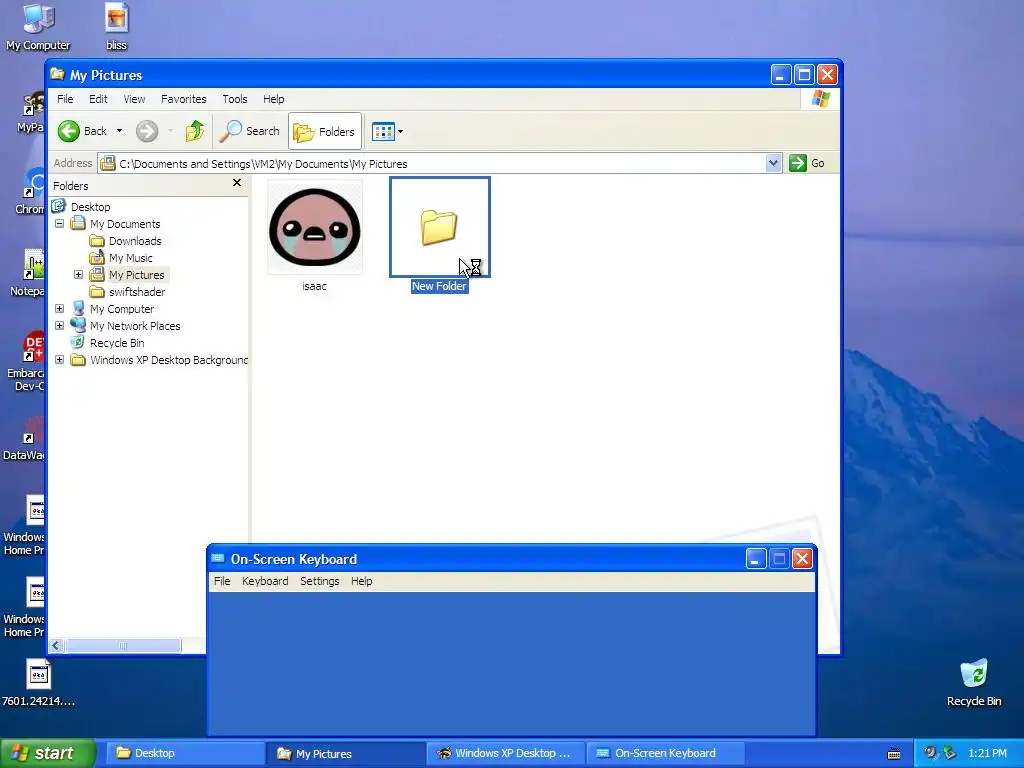
Task: Toggle the Folders pane button
Action: 325,131
